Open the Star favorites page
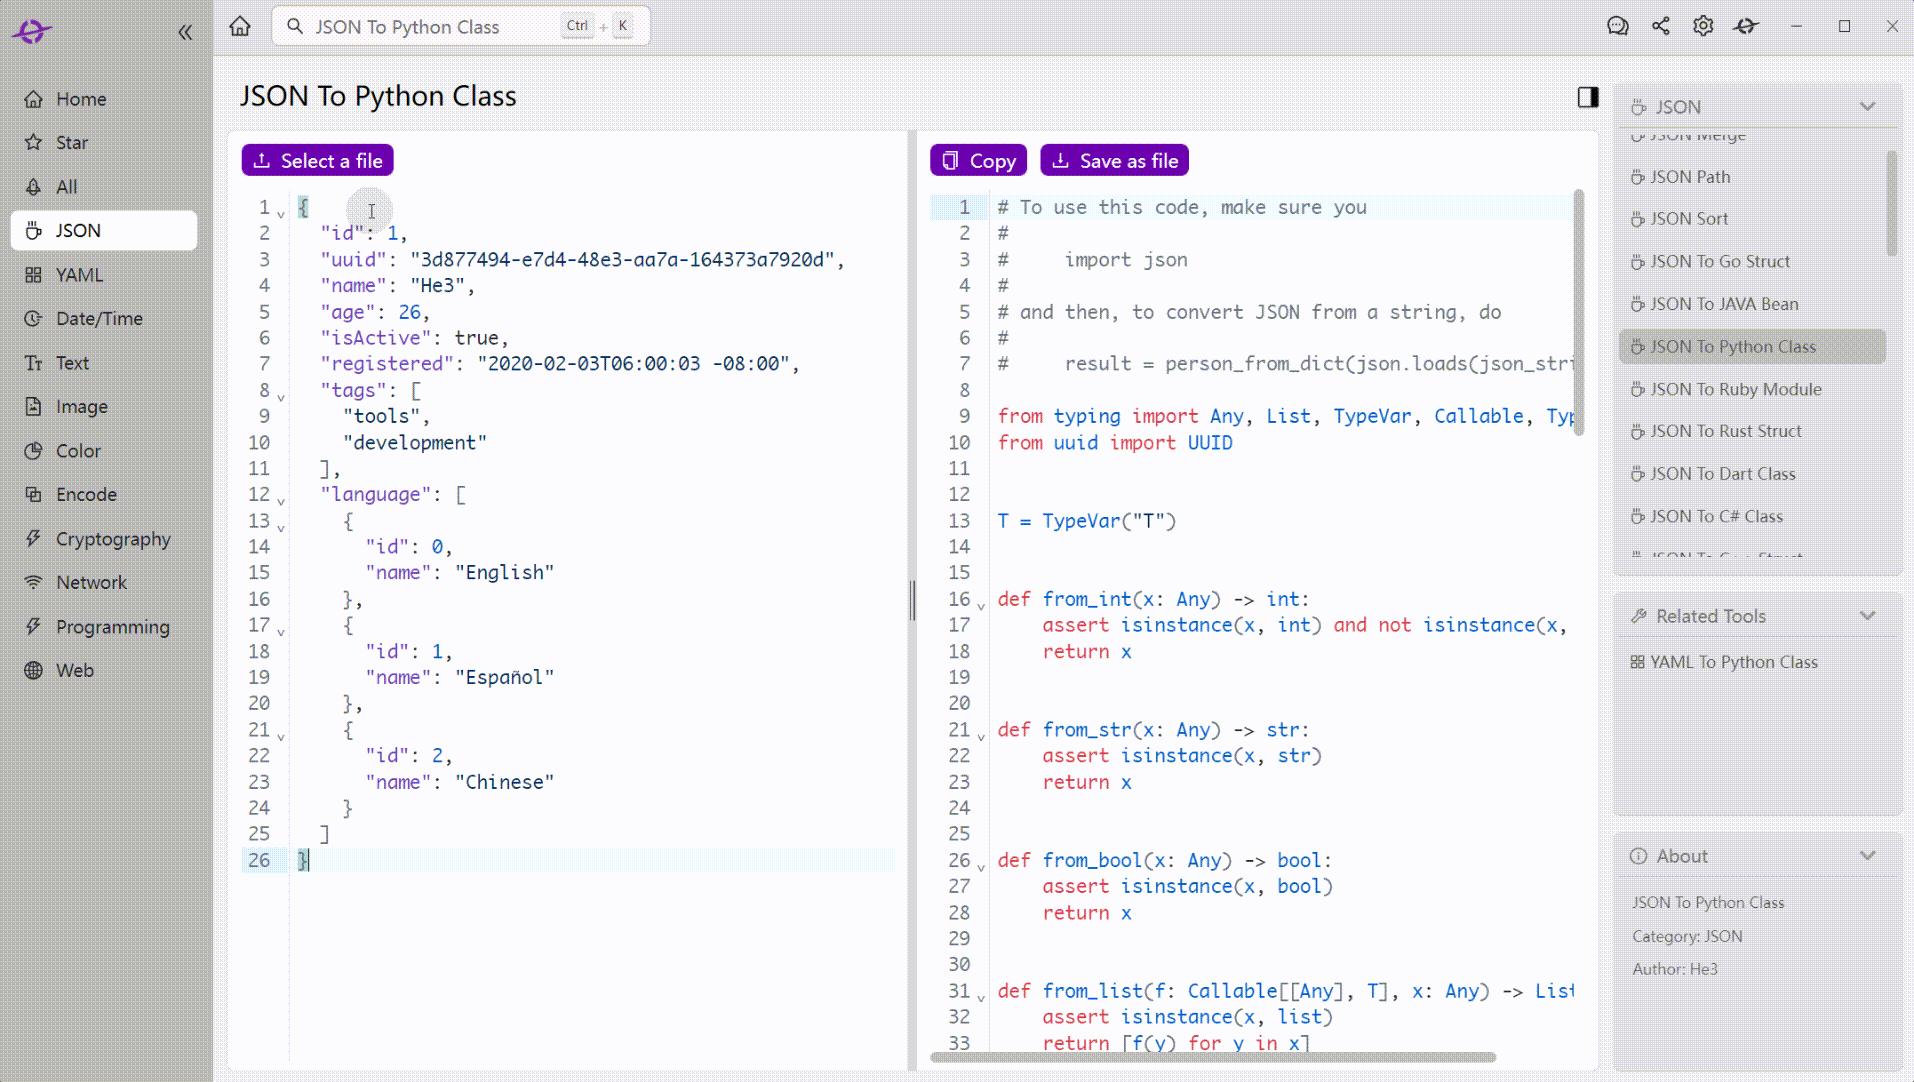Image resolution: width=1914 pixels, height=1082 pixels. point(71,142)
